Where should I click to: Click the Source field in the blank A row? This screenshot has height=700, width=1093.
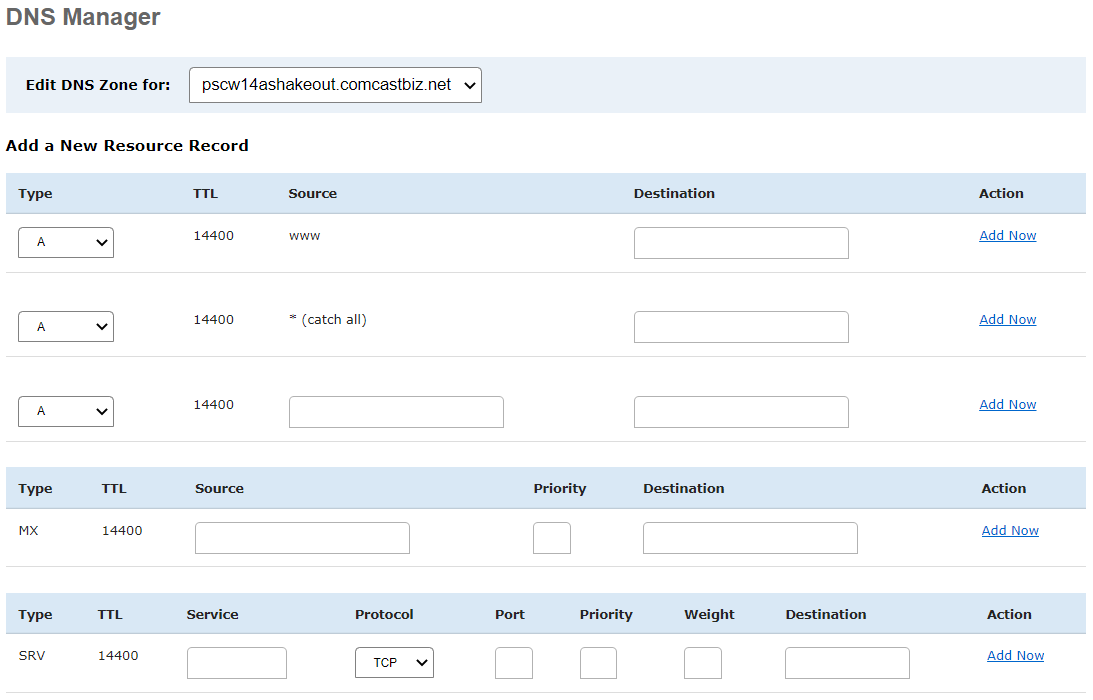click(x=395, y=411)
